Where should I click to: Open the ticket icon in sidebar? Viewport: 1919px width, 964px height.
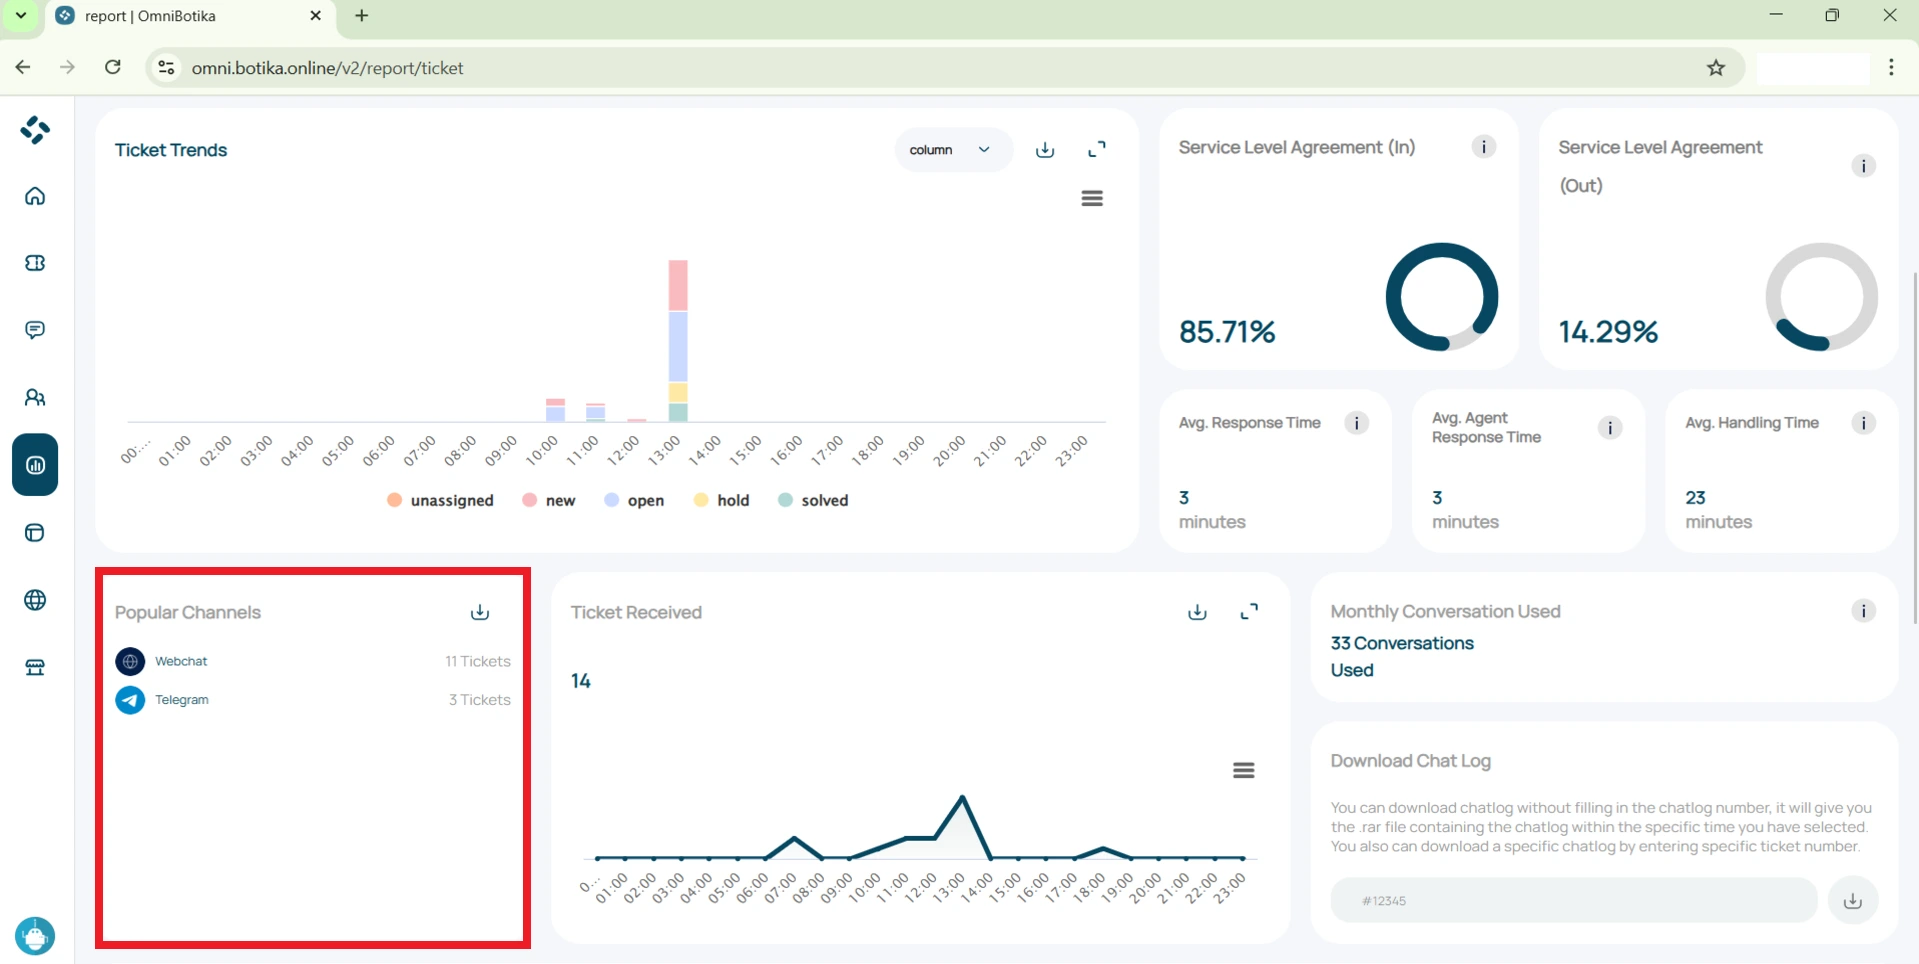pos(35,263)
